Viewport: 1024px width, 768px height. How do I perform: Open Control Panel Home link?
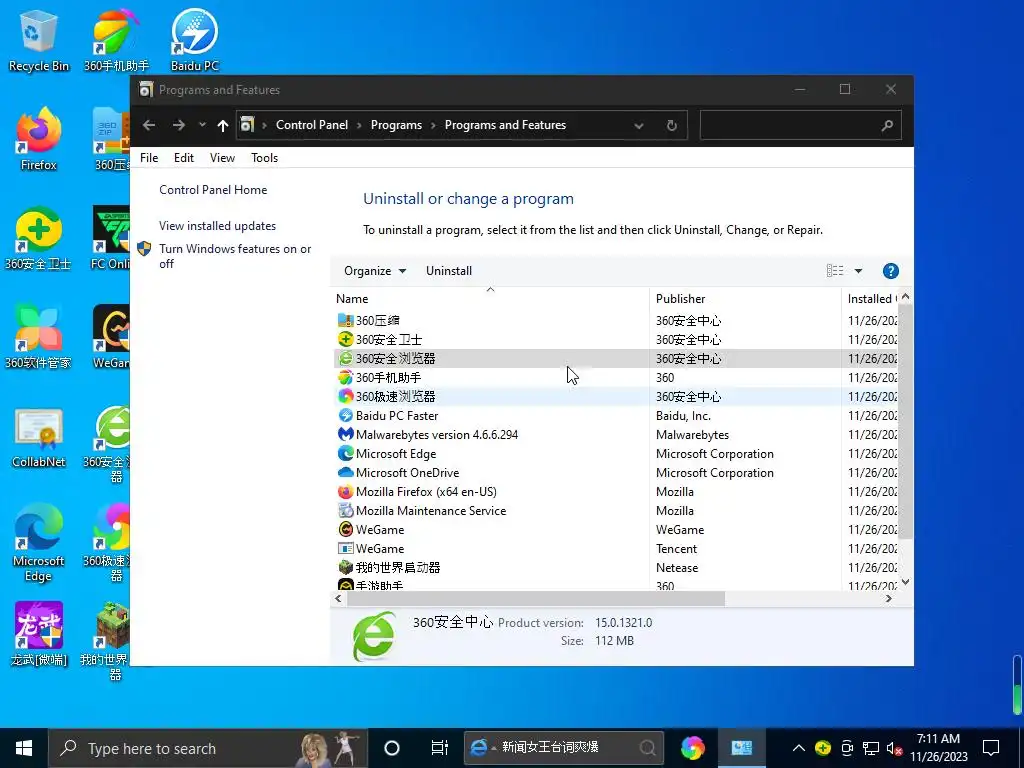click(x=213, y=190)
